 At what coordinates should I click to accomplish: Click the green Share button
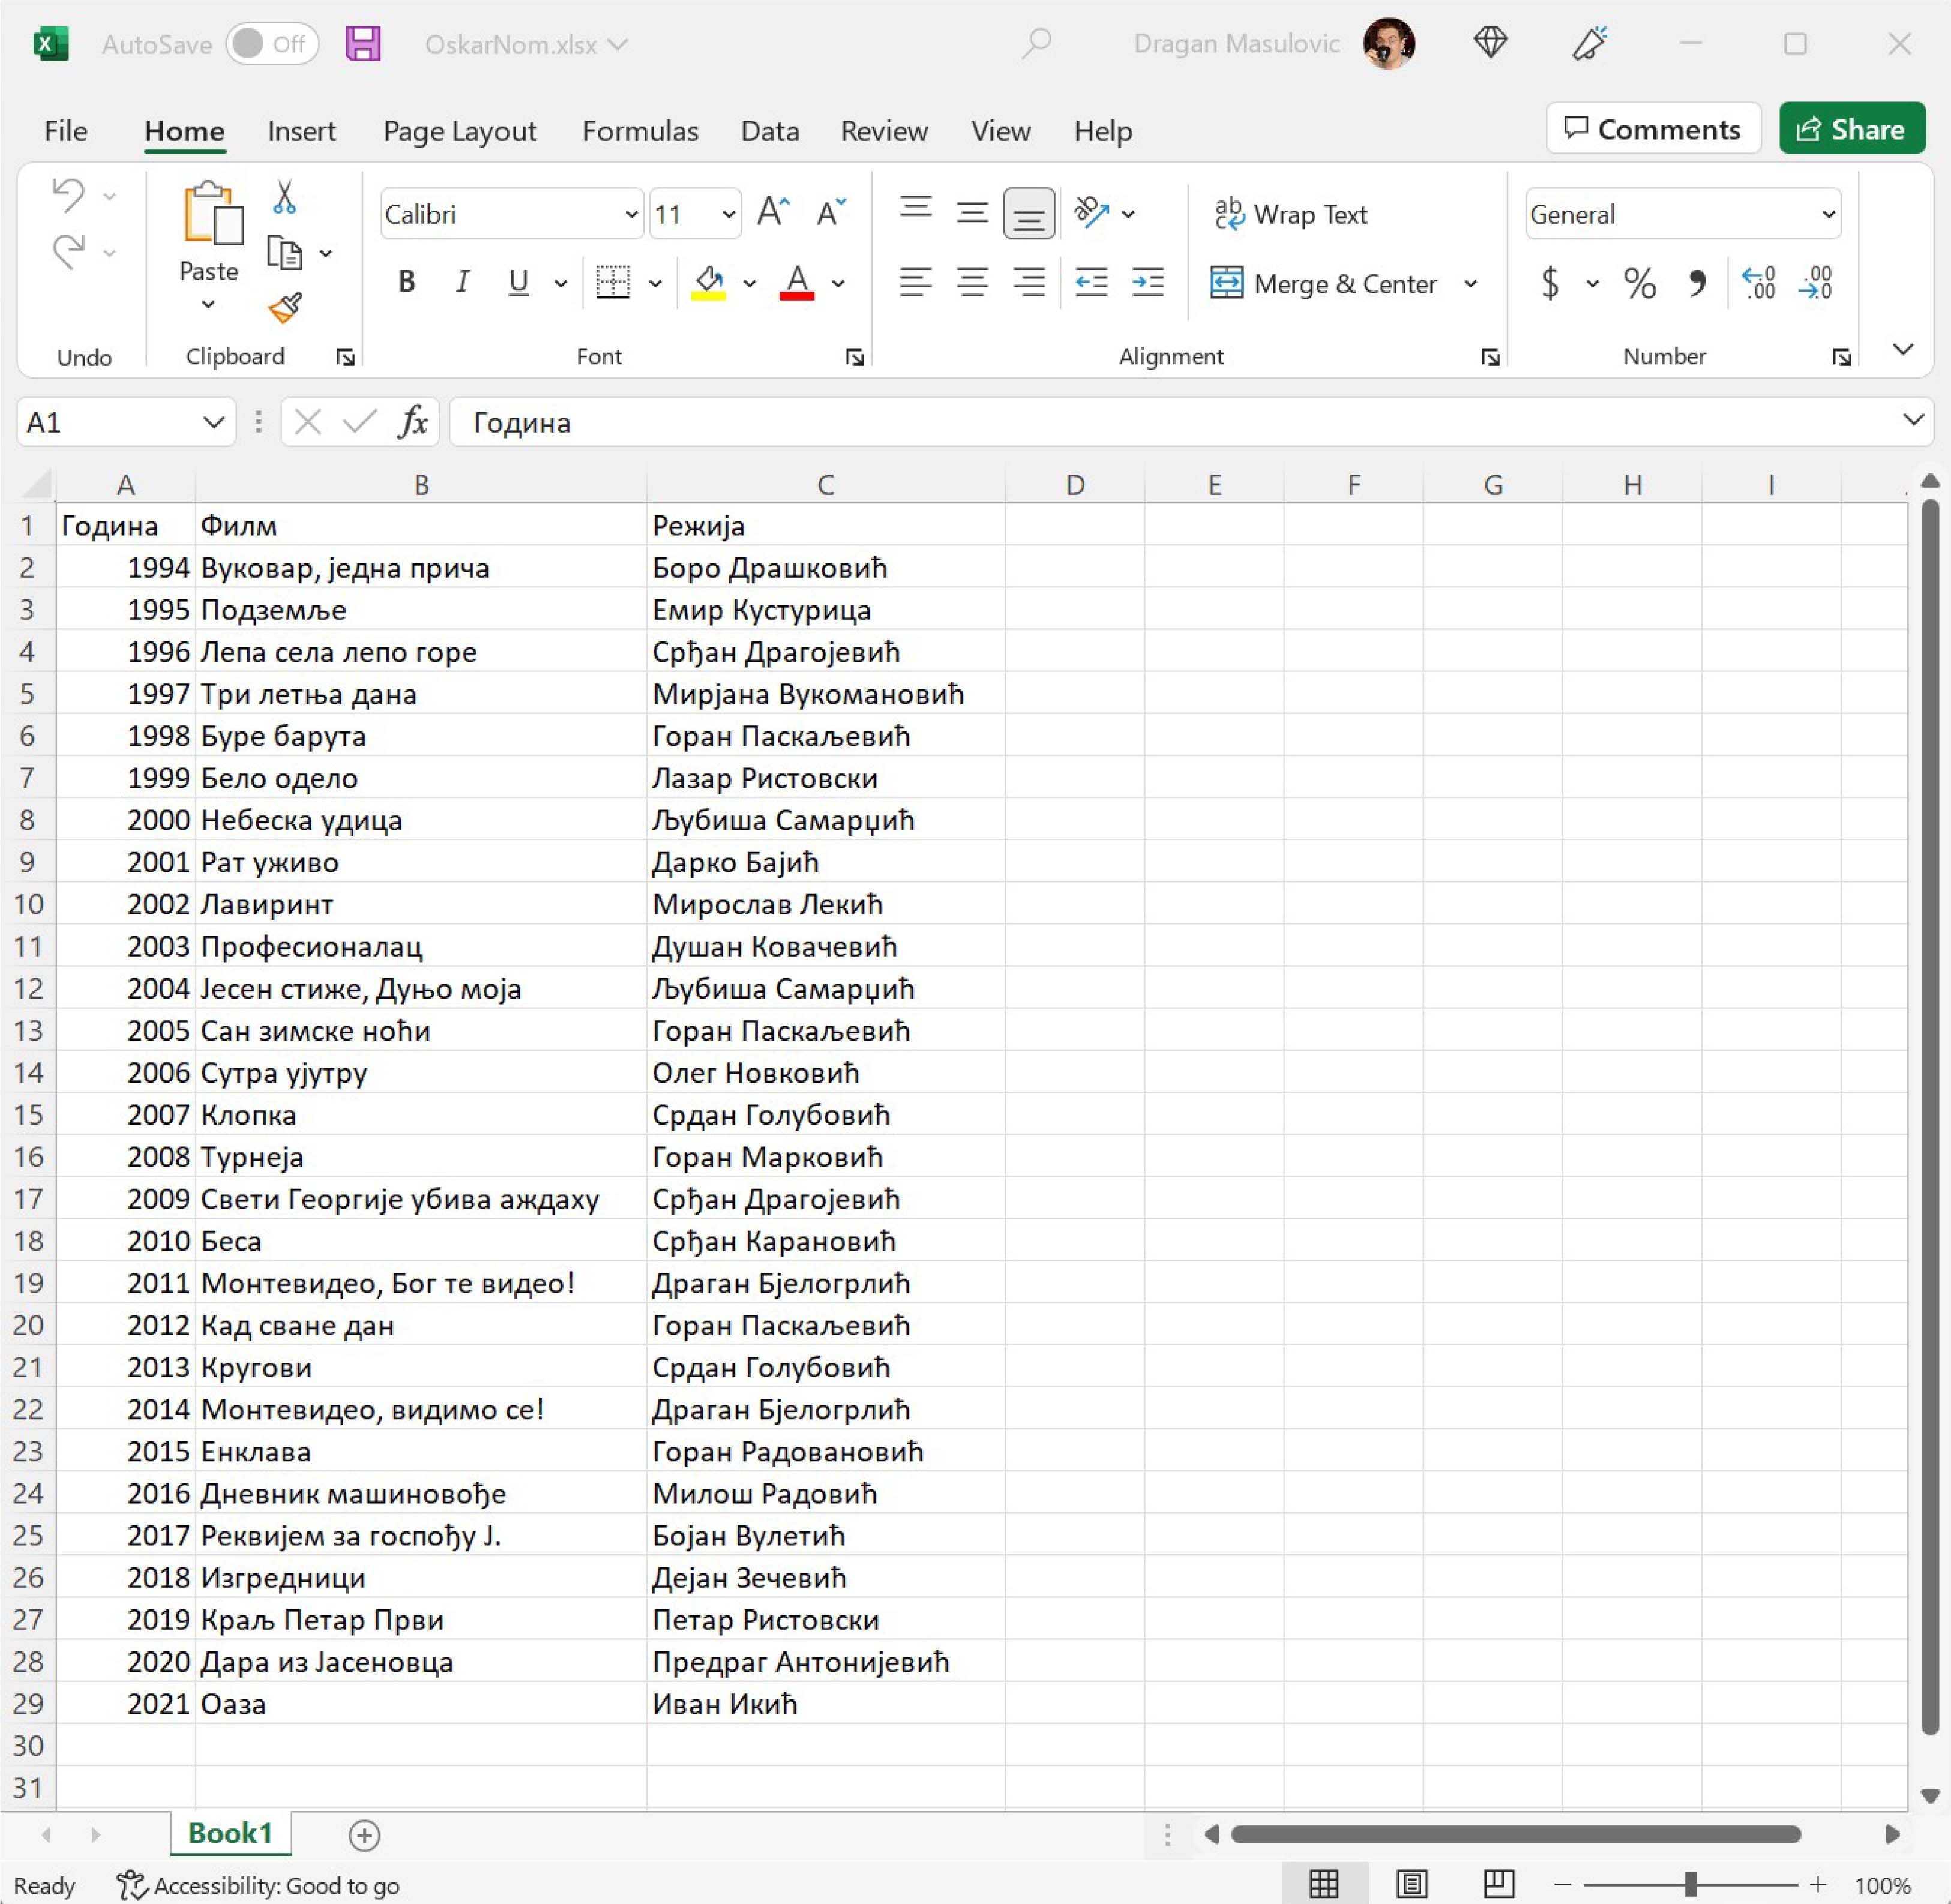coord(1851,129)
